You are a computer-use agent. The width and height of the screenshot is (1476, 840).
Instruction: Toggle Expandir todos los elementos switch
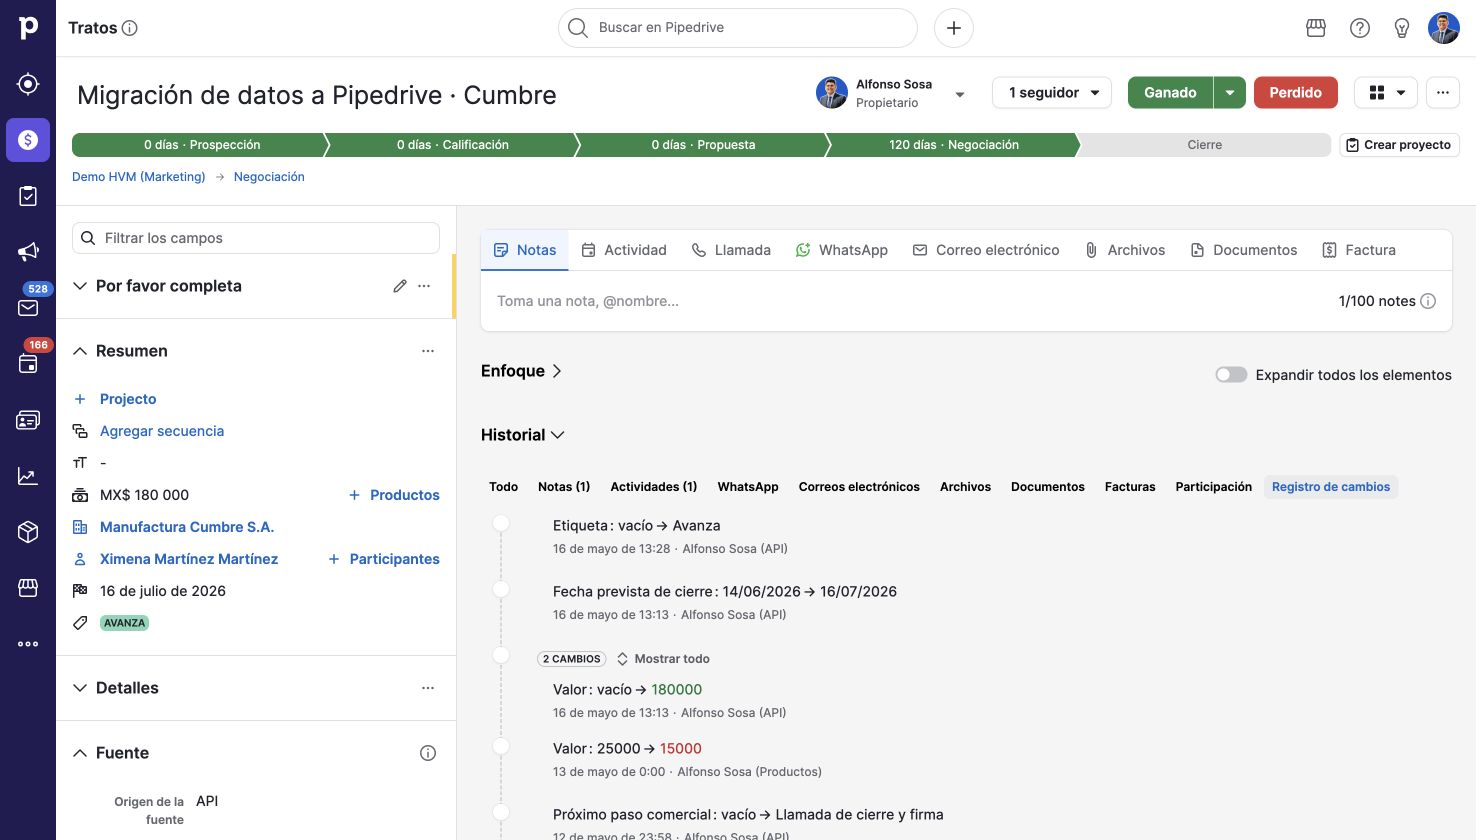coord(1231,375)
